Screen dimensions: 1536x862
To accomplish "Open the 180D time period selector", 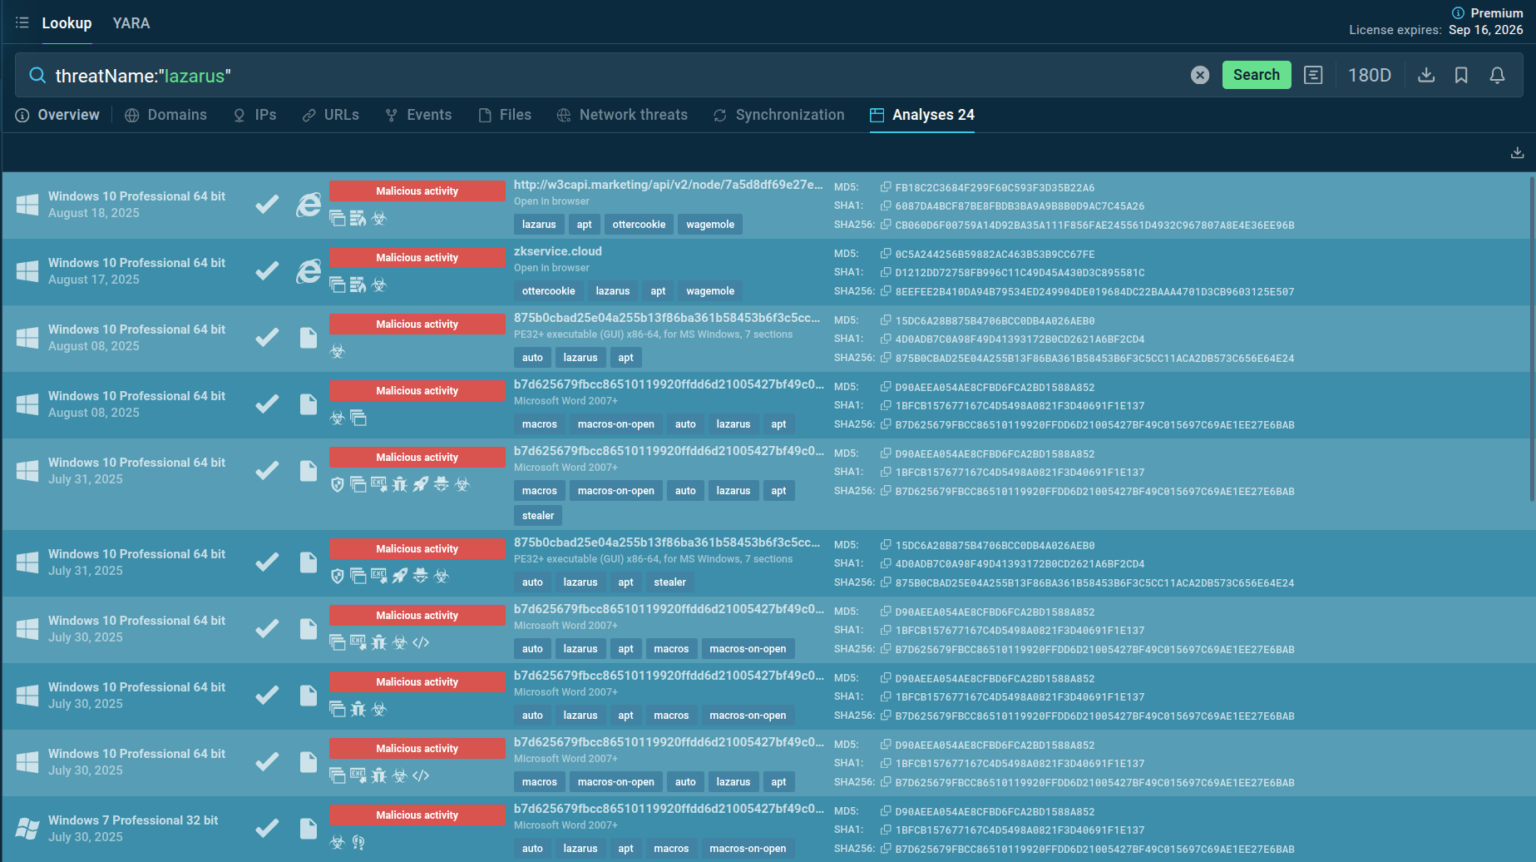I will 1369,75.
